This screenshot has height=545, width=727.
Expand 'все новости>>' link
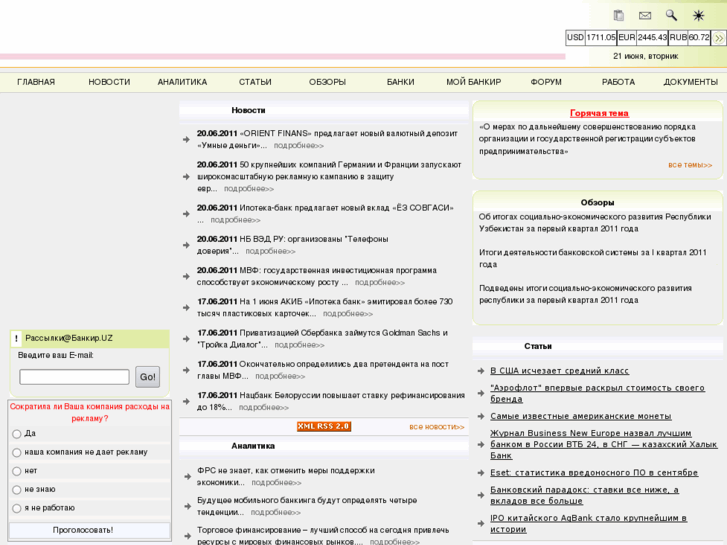(436, 427)
